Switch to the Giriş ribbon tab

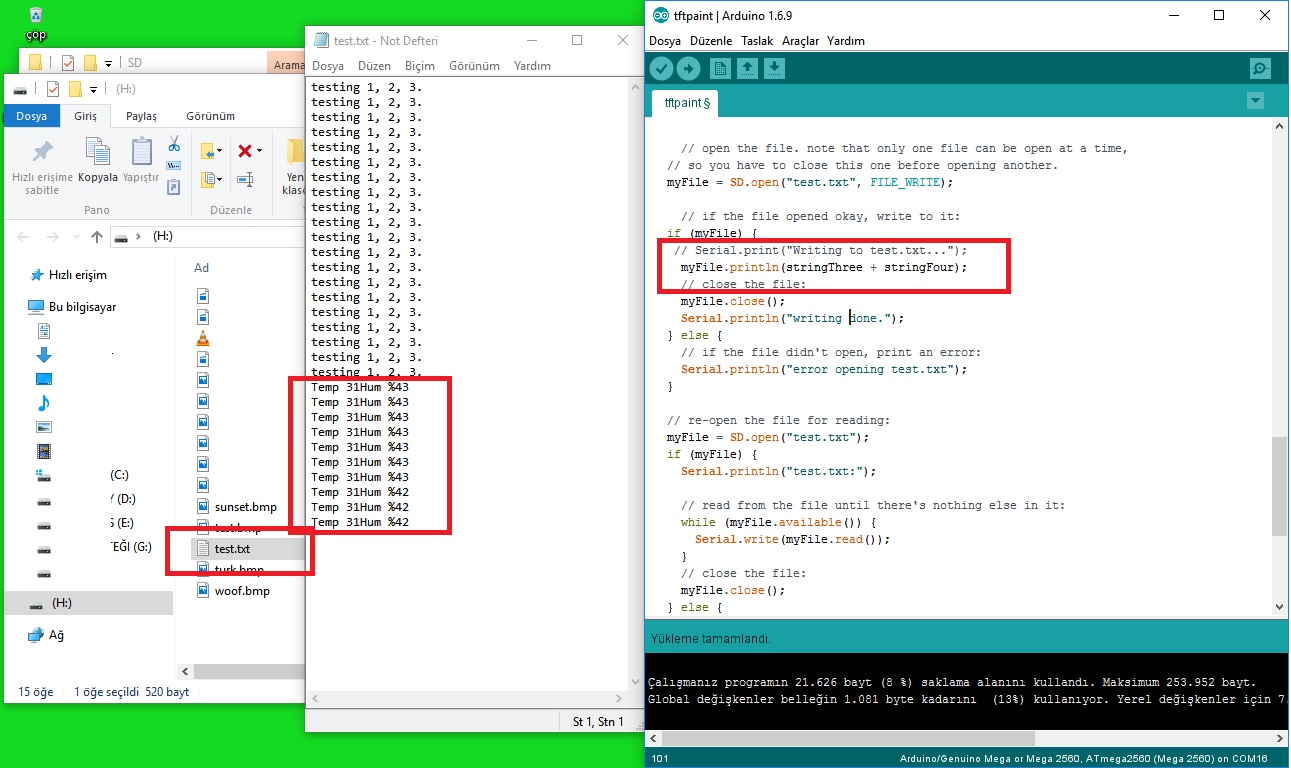click(85, 116)
